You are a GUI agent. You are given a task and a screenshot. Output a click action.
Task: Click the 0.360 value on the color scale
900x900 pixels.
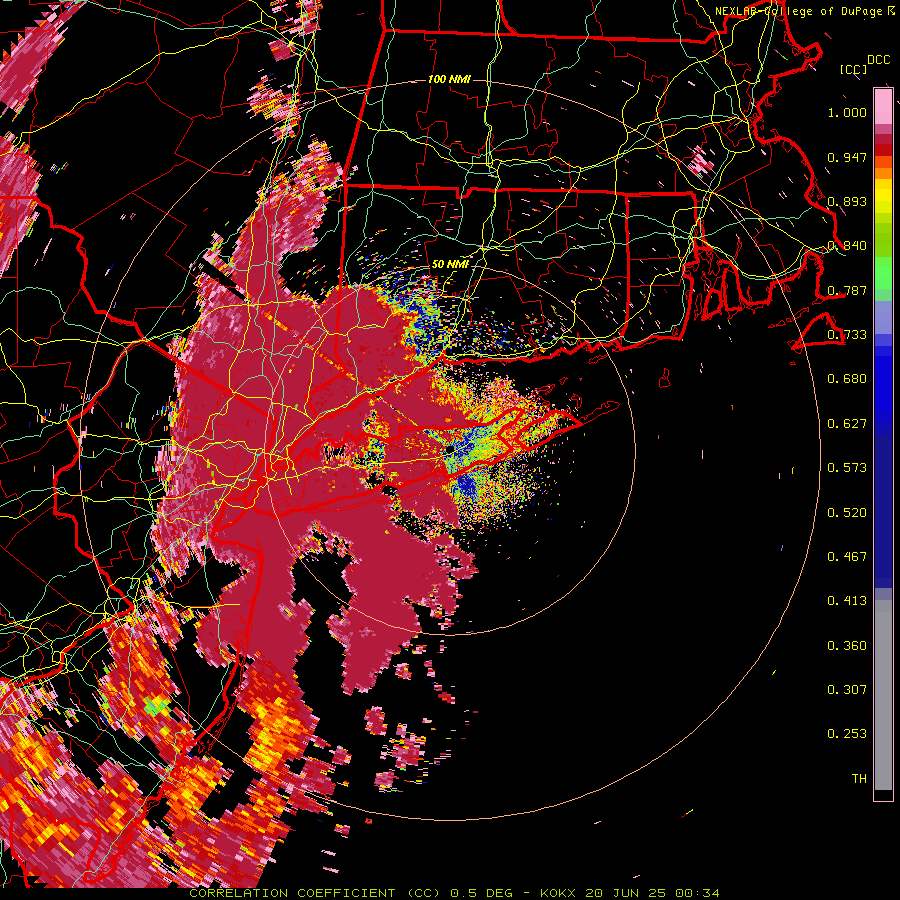coord(847,646)
